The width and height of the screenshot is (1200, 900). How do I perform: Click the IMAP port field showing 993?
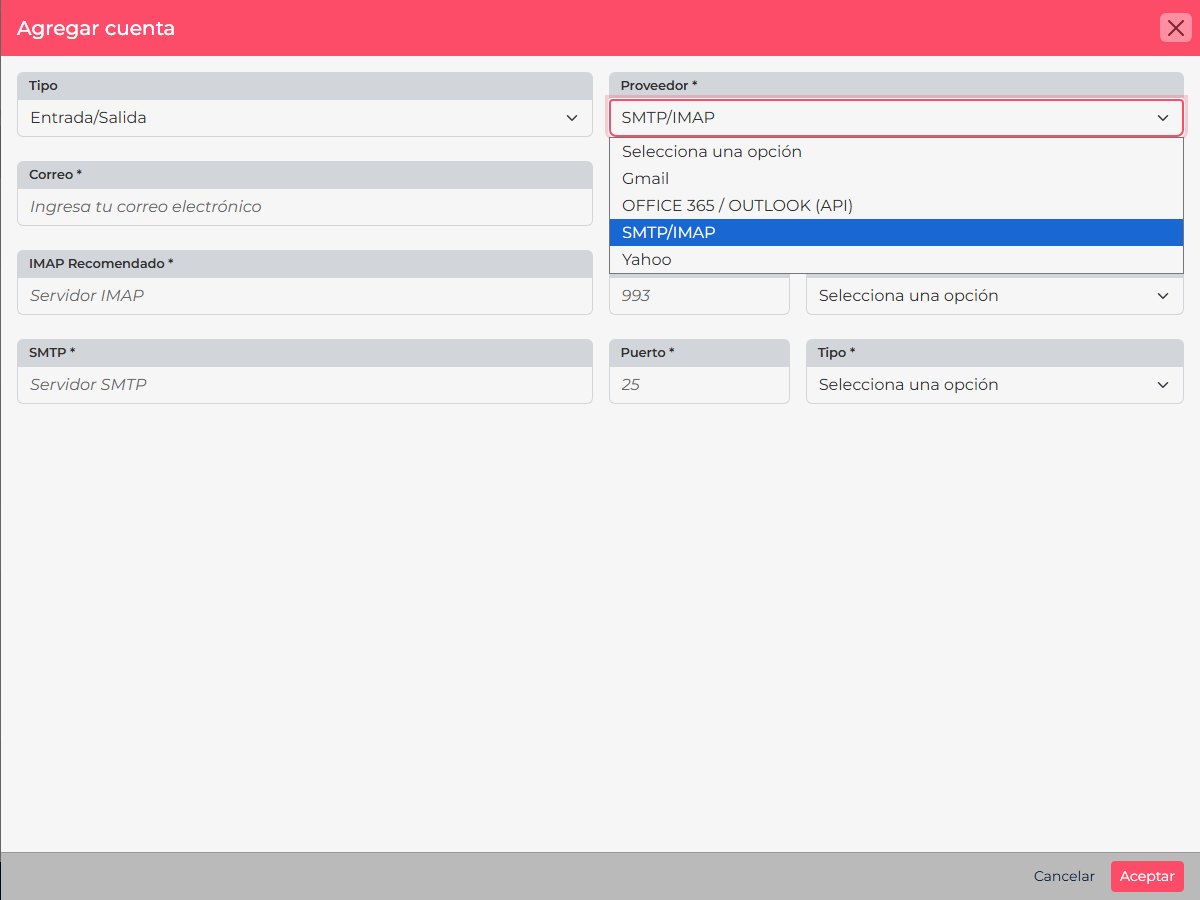699,296
